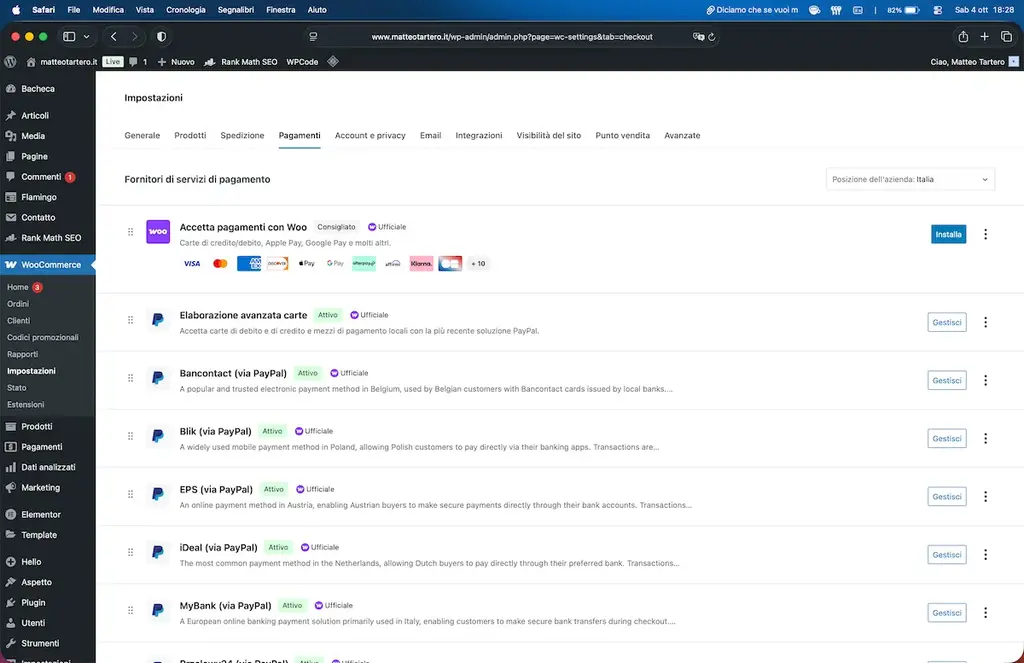Open Codici promozionali in WooCommerce submenu
This screenshot has height=663, width=1024.
pyautogui.click(x=42, y=337)
